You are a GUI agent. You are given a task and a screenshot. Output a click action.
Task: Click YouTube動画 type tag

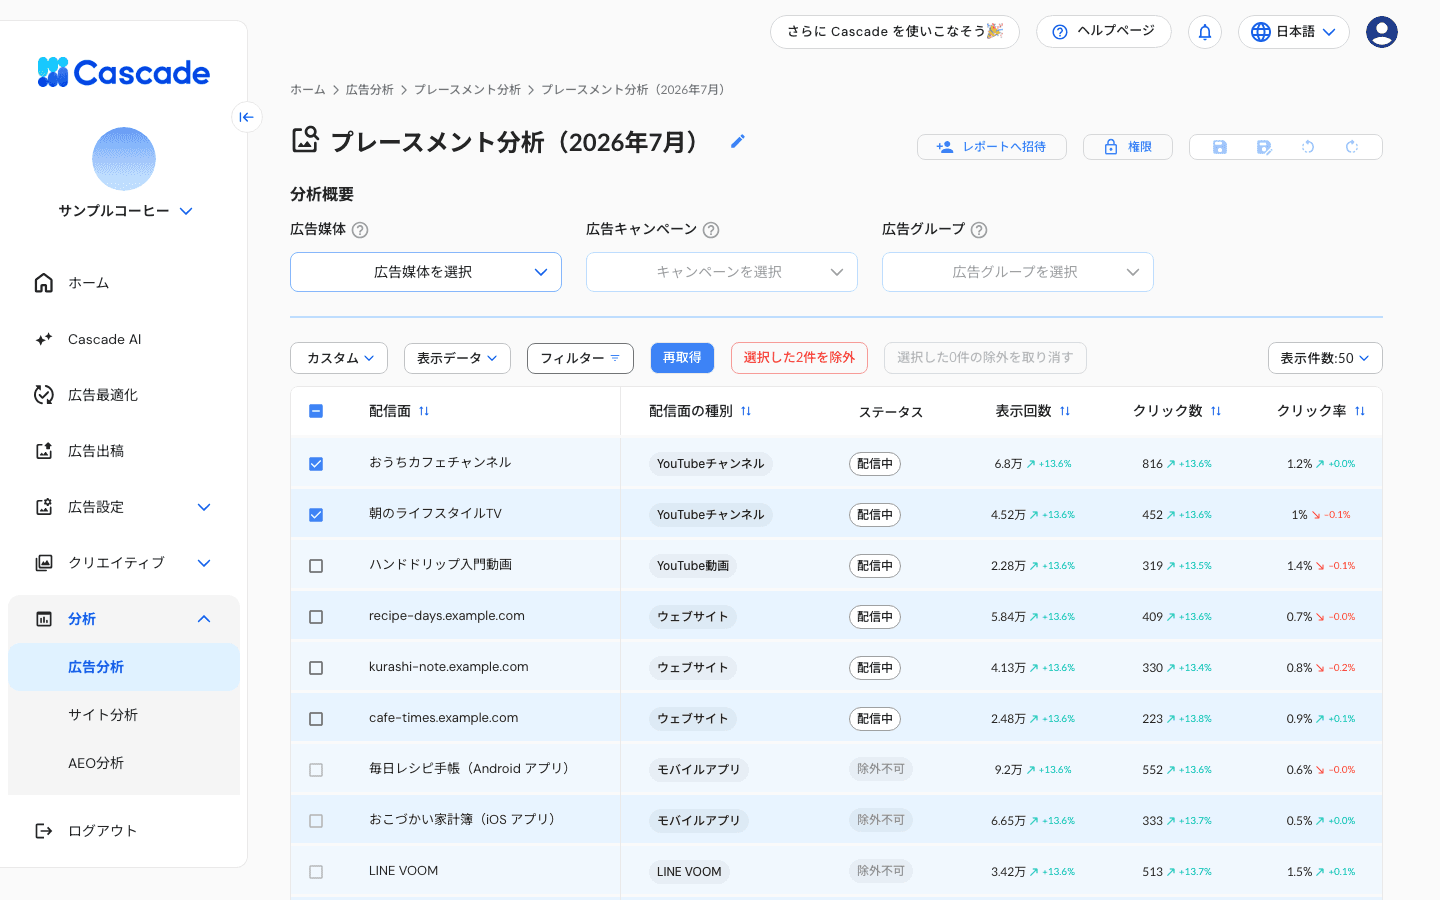pos(693,566)
